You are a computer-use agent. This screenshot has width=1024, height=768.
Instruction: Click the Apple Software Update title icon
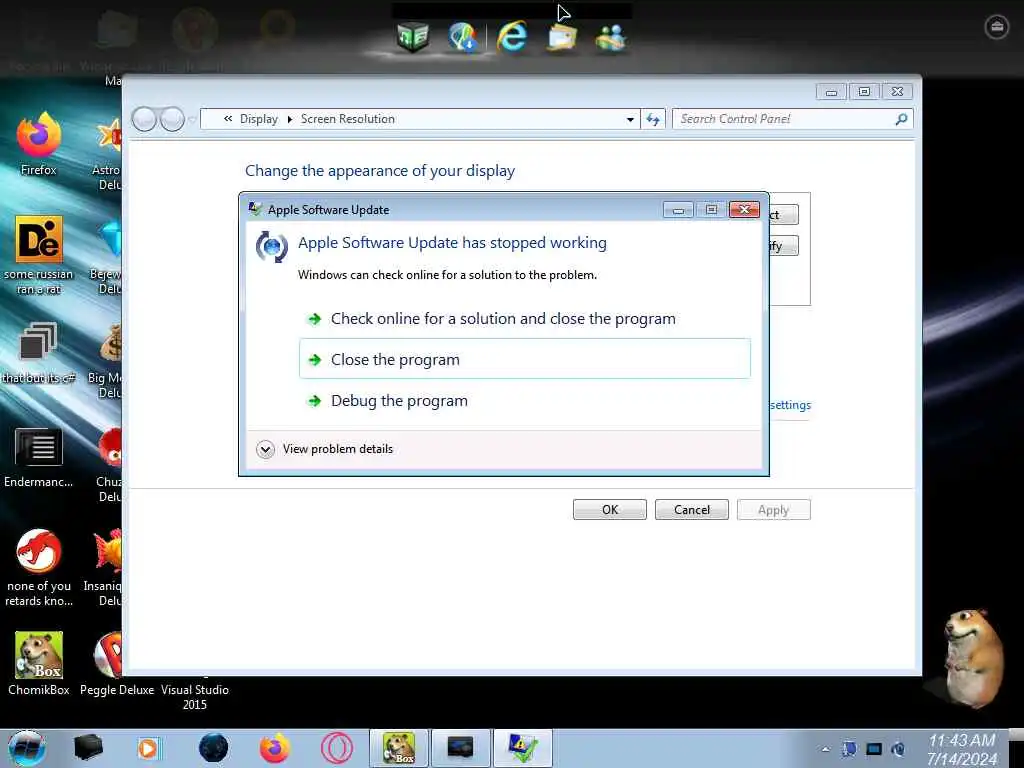coord(255,209)
